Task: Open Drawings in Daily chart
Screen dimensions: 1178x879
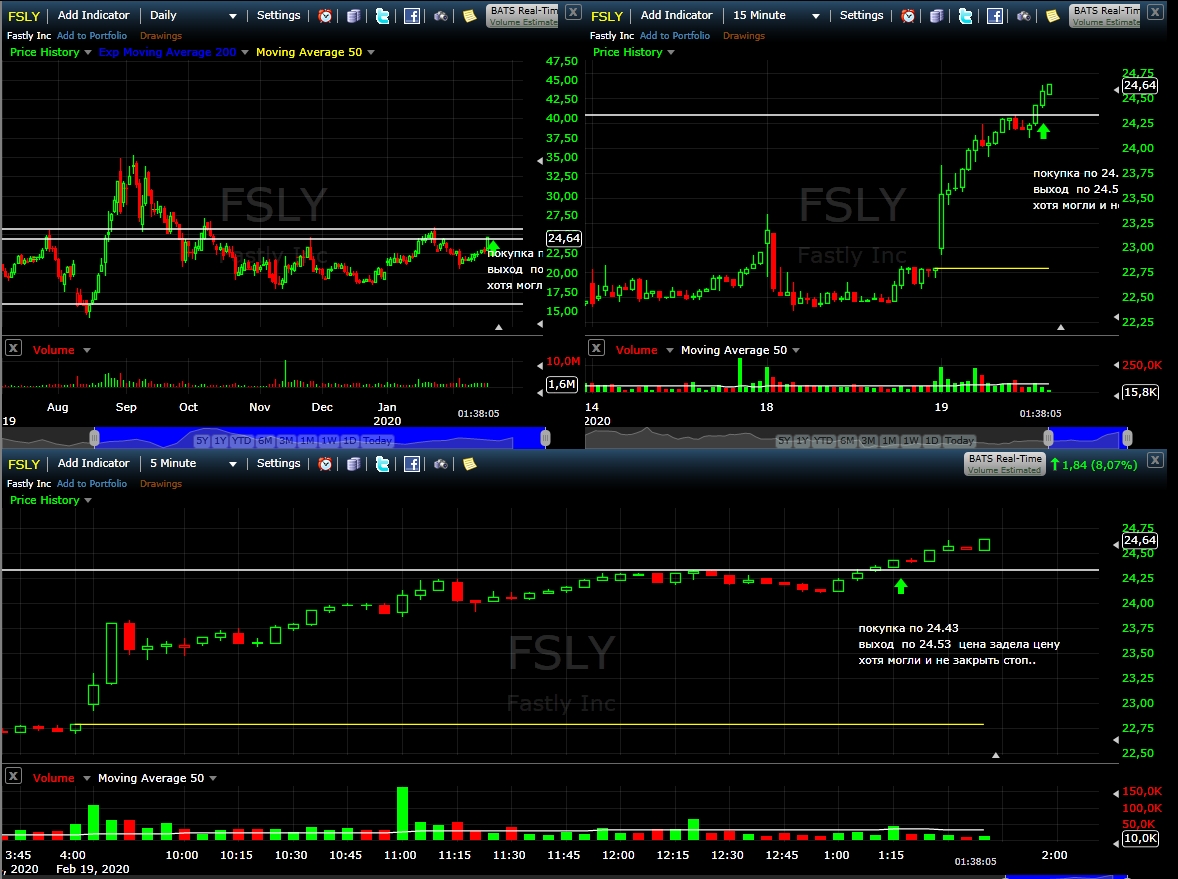Action: pos(161,35)
